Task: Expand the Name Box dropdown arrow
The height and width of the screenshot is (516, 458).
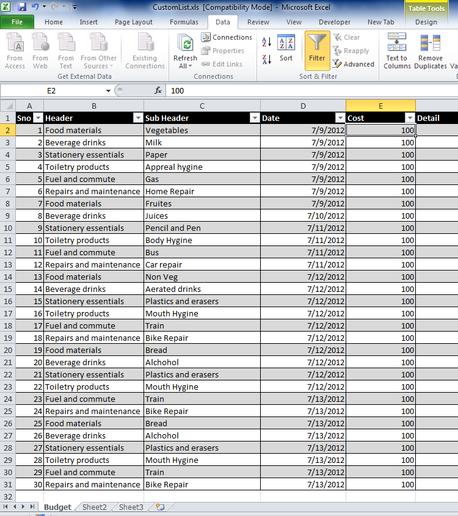Action: [x=108, y=91]
